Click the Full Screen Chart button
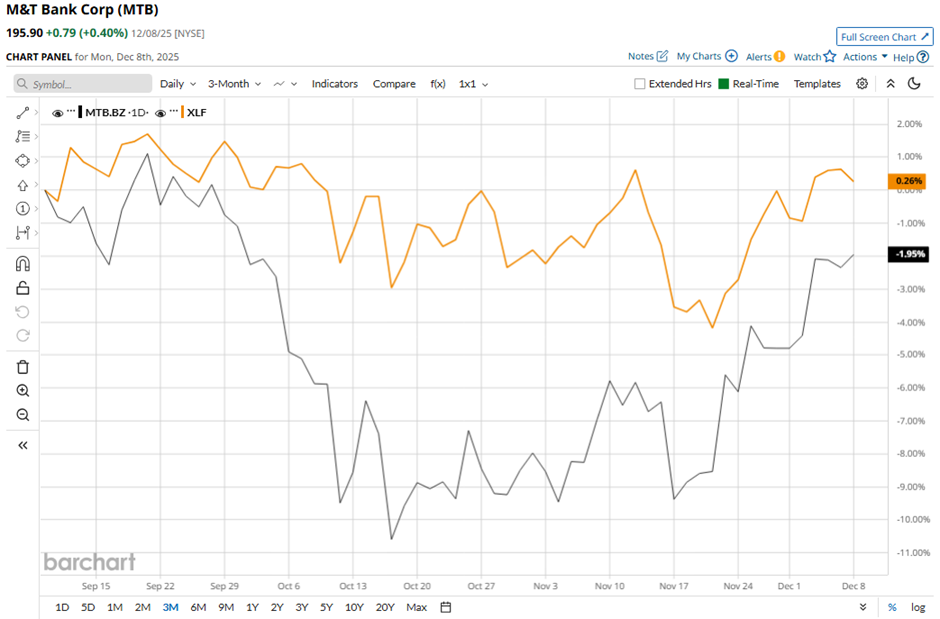Image resolution: width=940 pixels, height=619 pixels. click(x=885, y=37)
